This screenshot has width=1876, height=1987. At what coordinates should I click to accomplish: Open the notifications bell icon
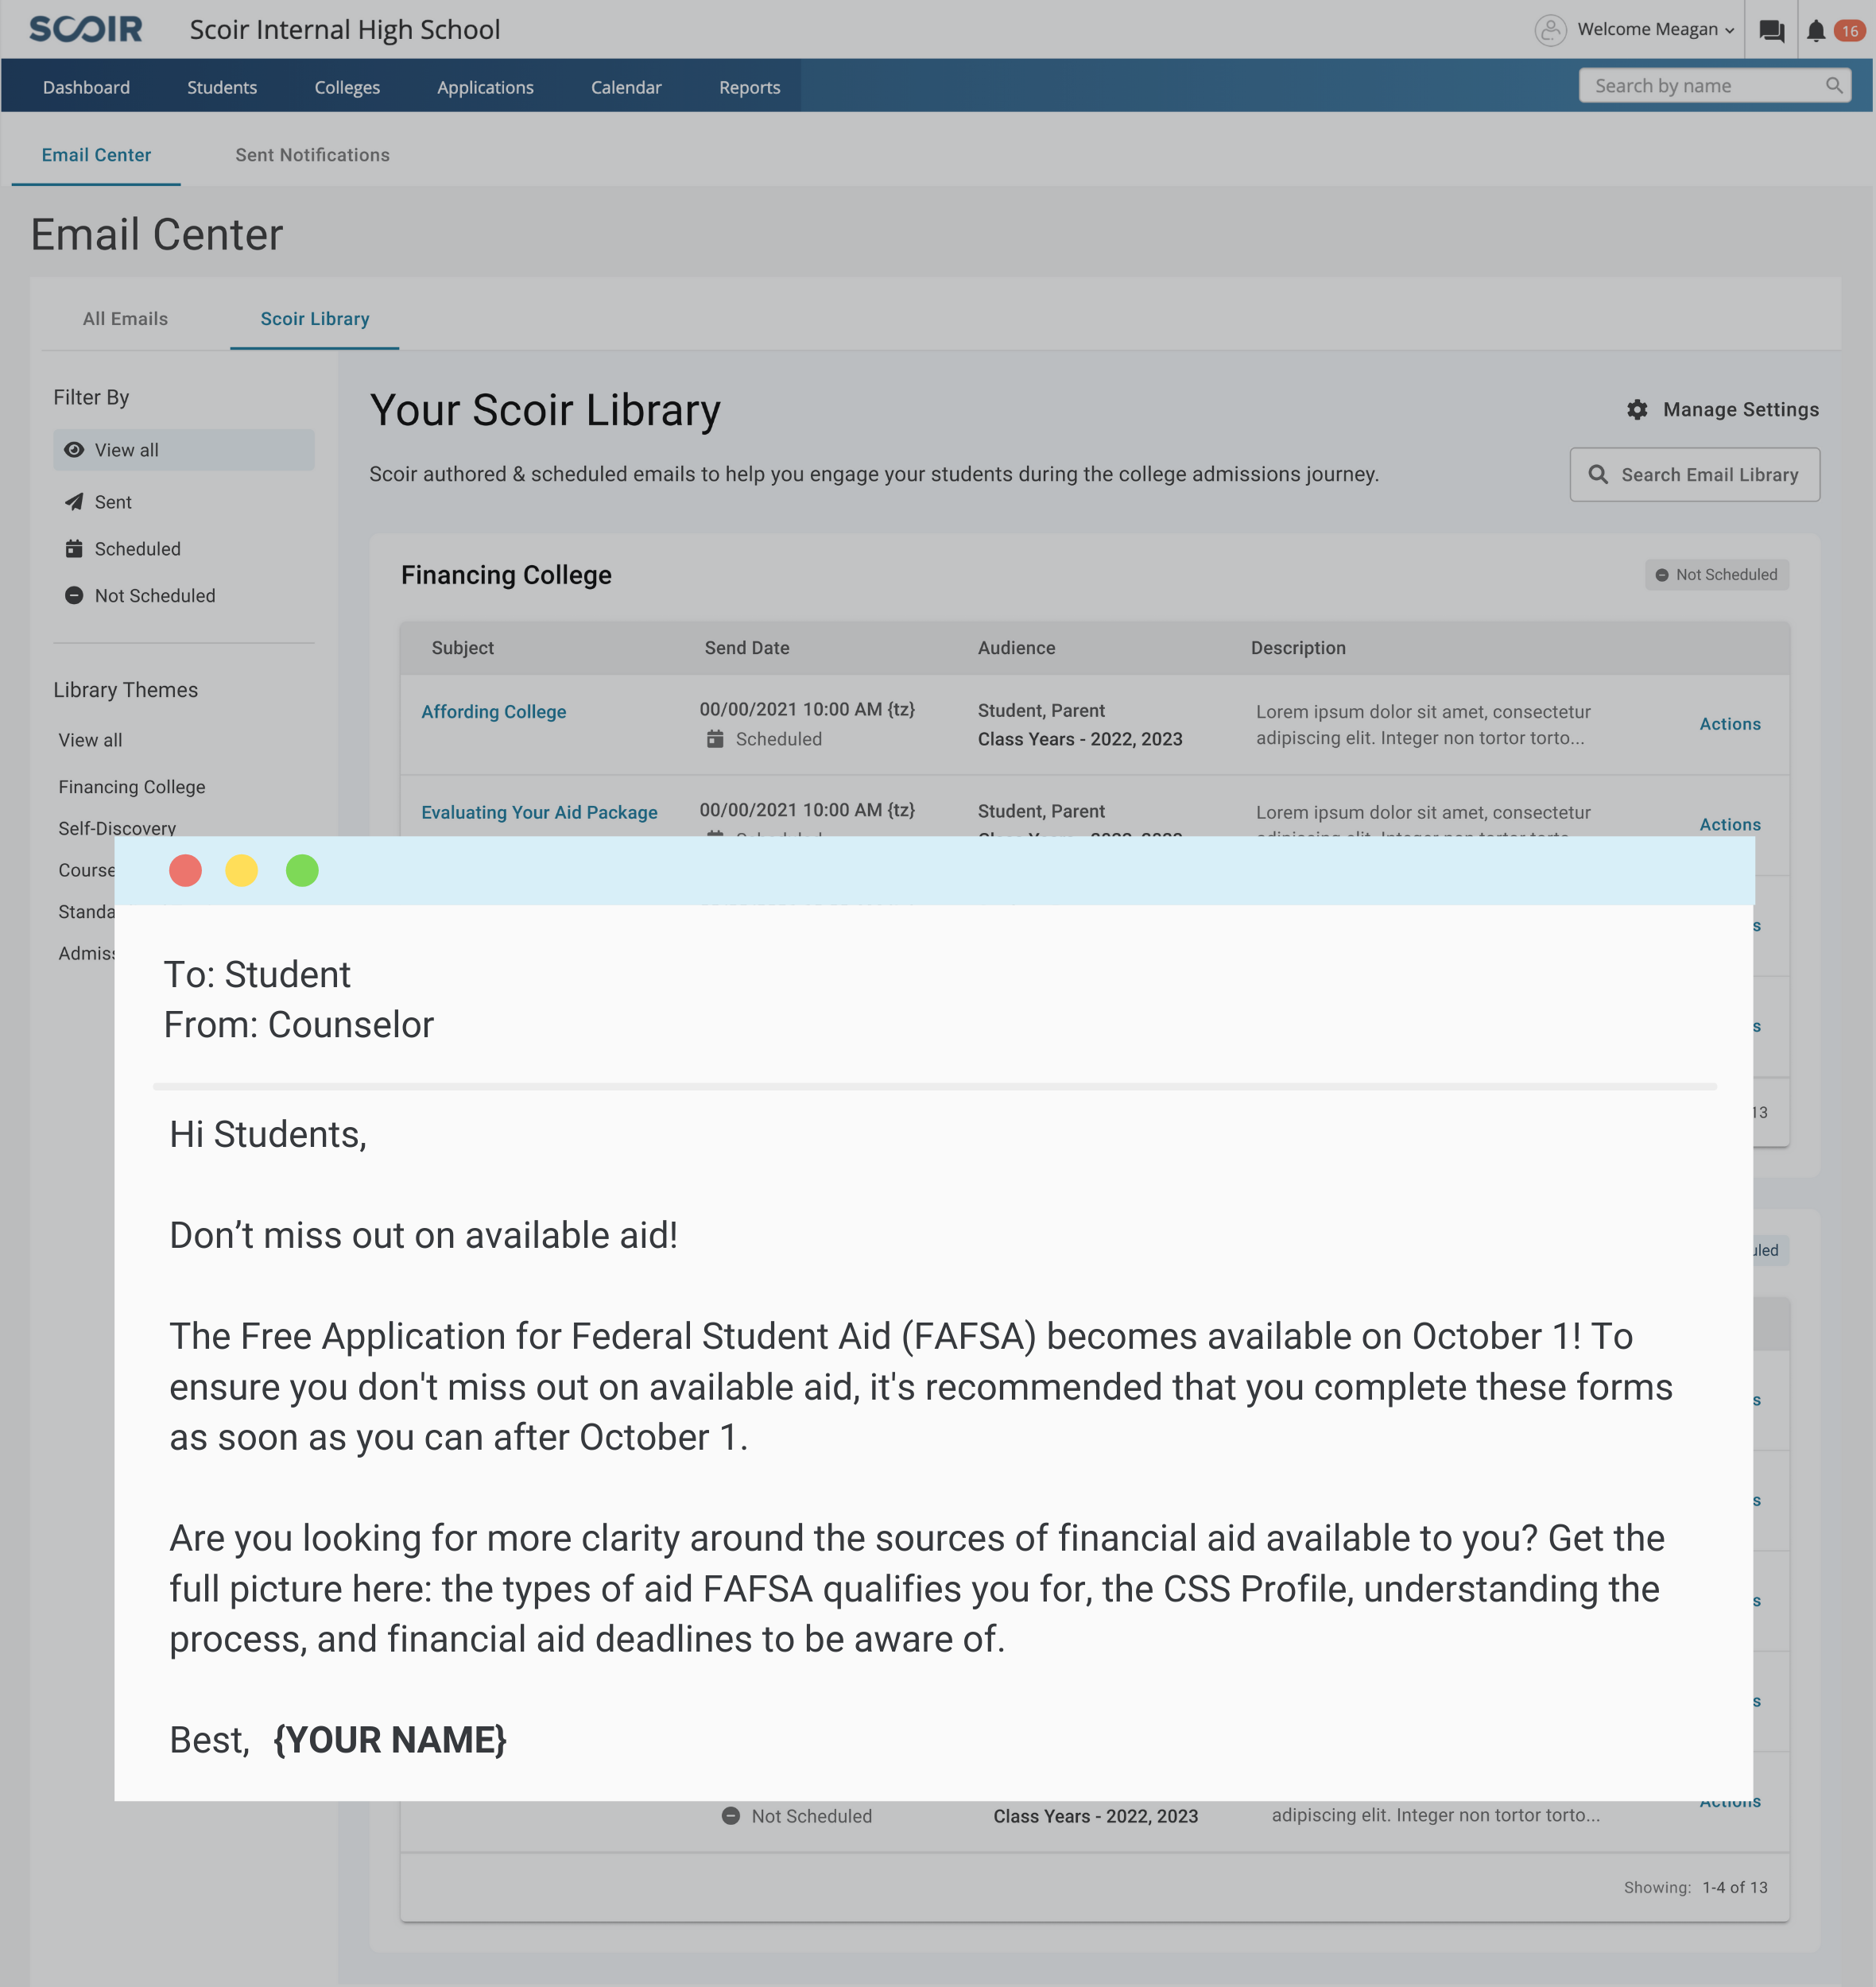(1816, 30)
